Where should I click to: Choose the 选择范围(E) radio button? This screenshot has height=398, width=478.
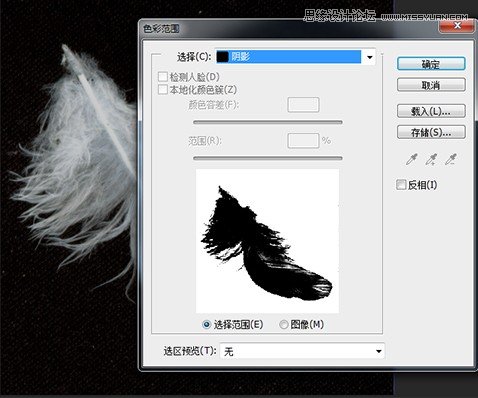(207, 324)
